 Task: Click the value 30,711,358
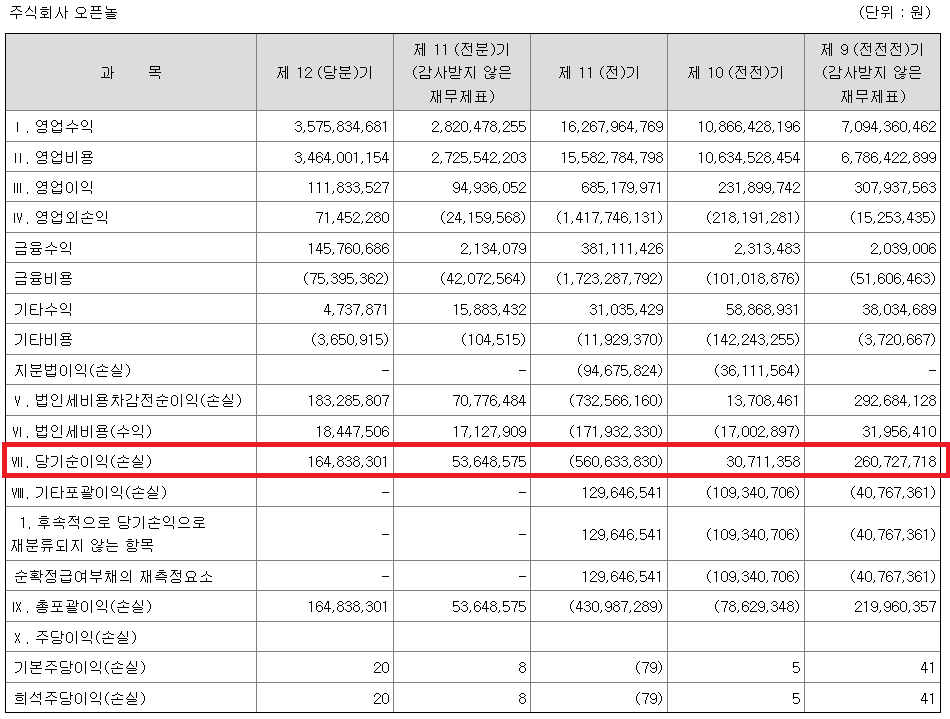(x=763, y=462)
